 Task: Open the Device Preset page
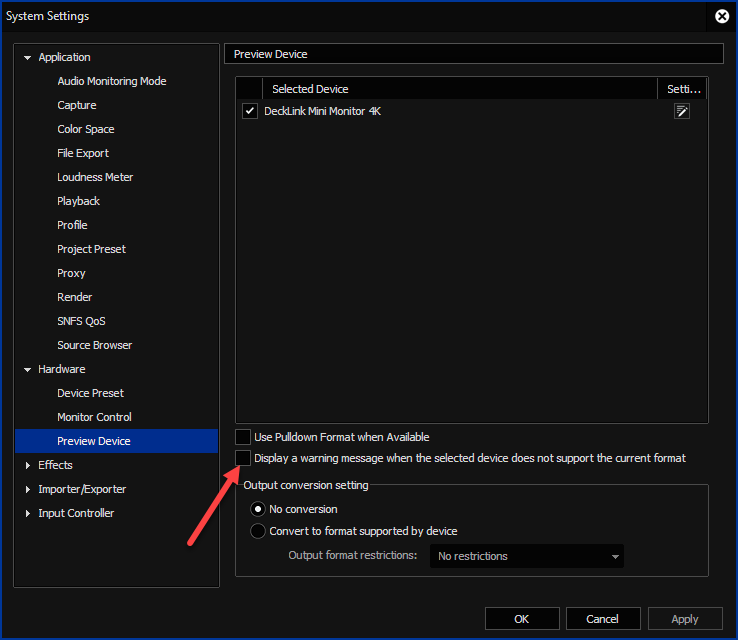[x=90, y=393]
